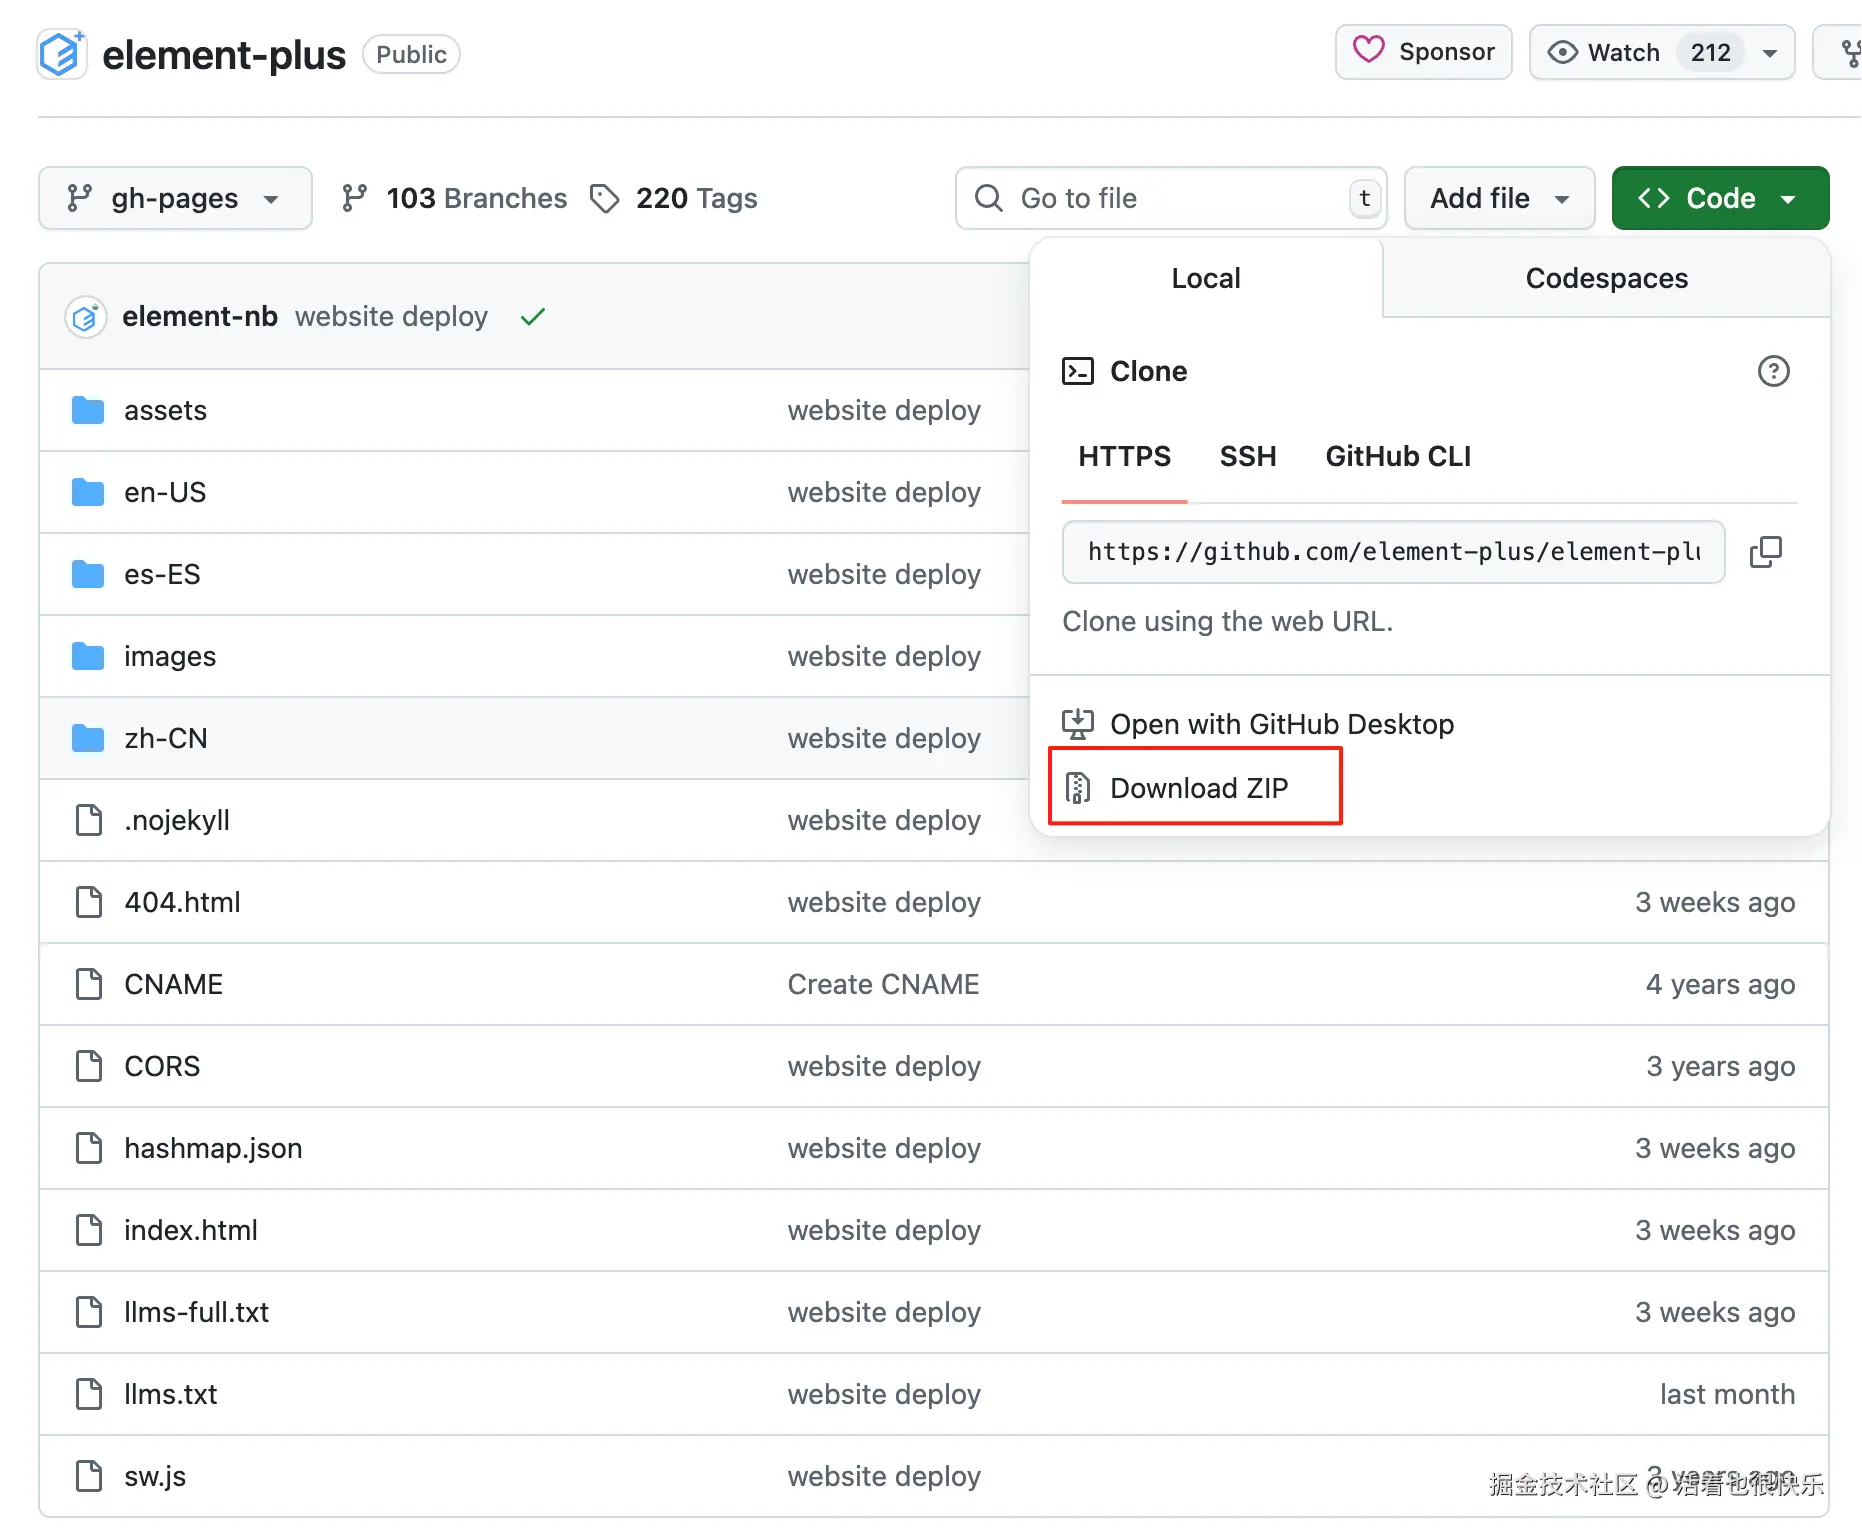Click the element-plus repository logo

coord(61,54)
